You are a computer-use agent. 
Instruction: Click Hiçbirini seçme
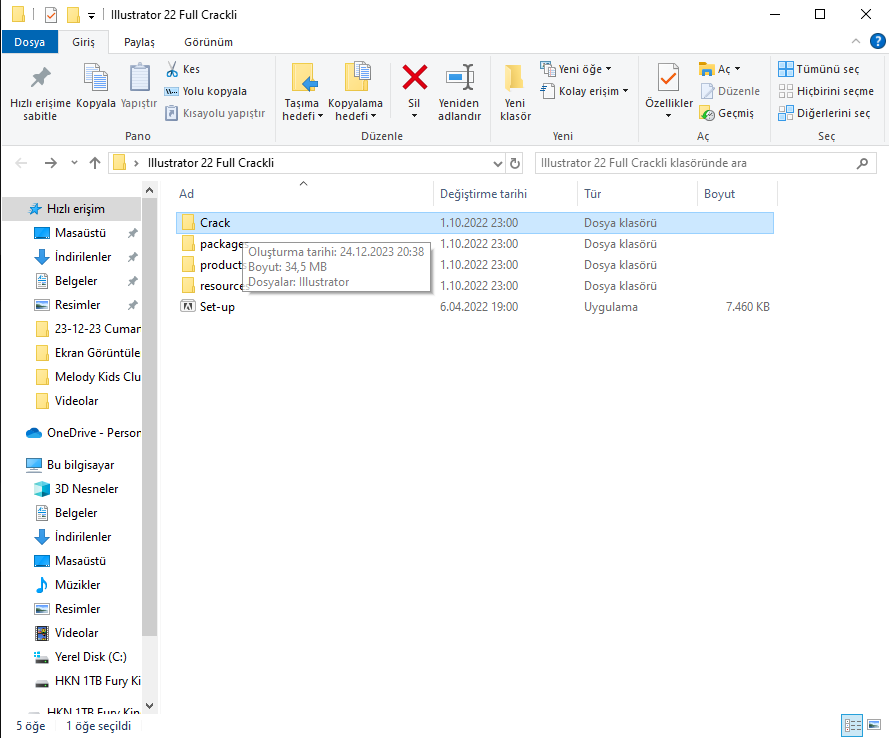pos(826,91)
